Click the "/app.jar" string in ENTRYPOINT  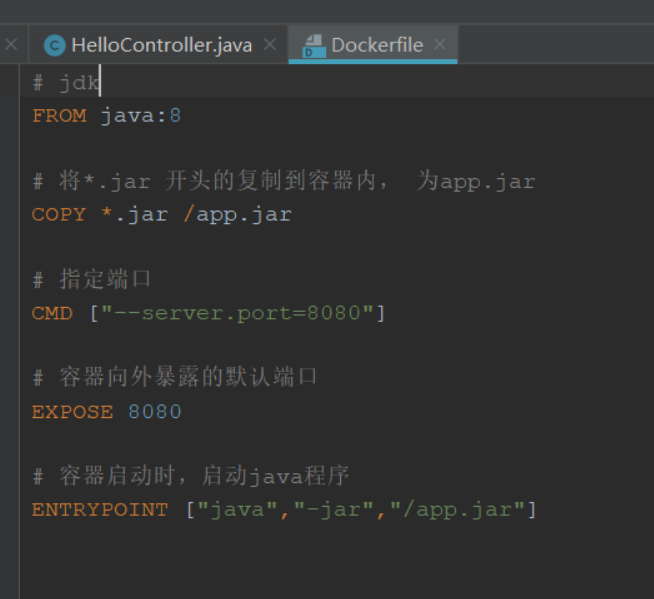(458, 510)
